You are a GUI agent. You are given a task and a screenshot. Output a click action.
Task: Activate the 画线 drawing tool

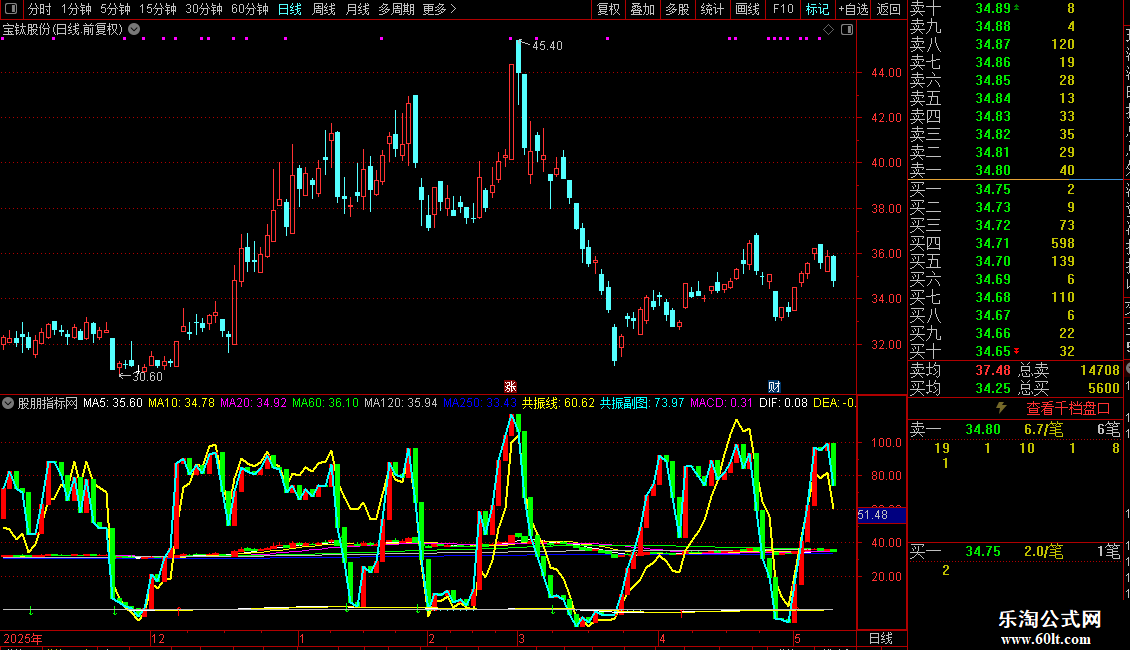(747, 9)
